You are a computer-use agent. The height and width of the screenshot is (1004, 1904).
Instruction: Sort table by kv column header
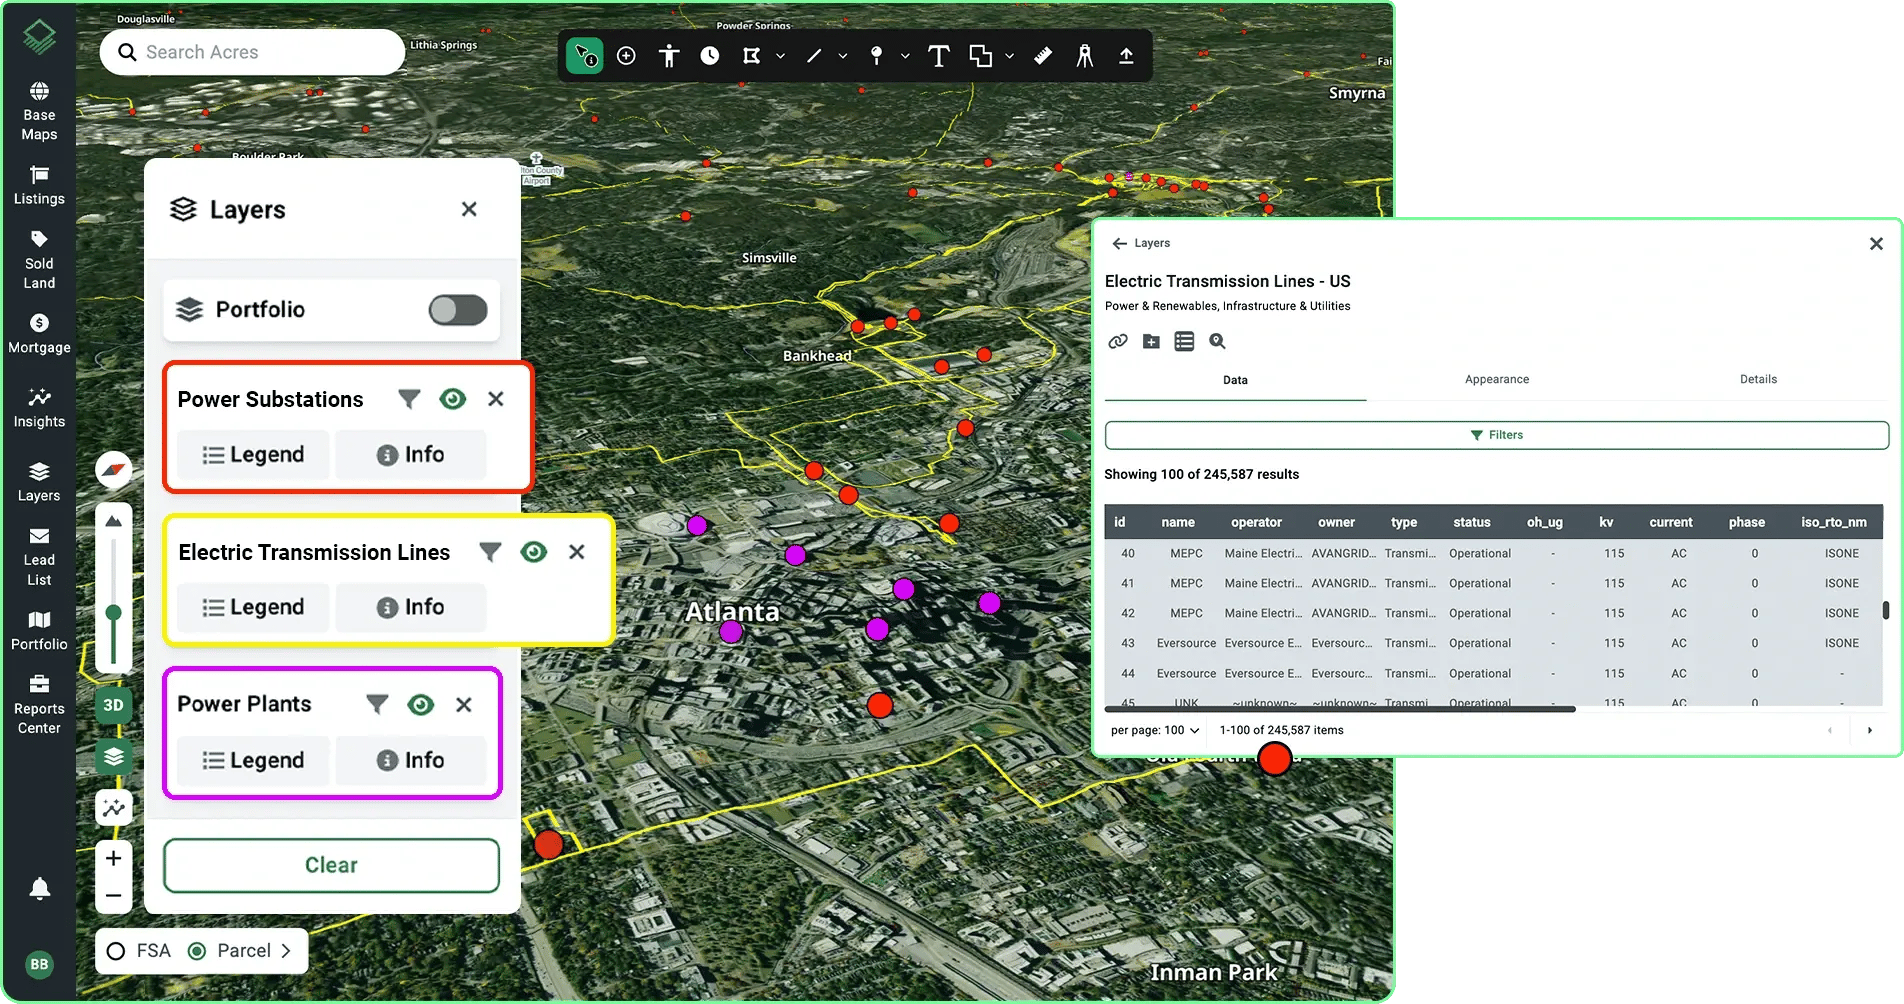coord(1606,522)
